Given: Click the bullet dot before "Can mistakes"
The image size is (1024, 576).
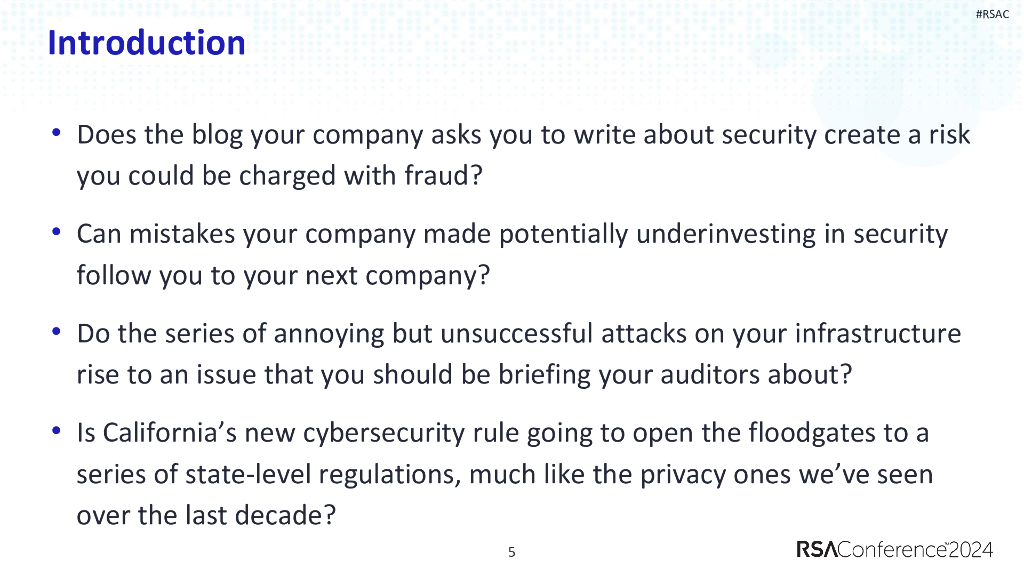Looking at the screenshot, I should 56,233.
